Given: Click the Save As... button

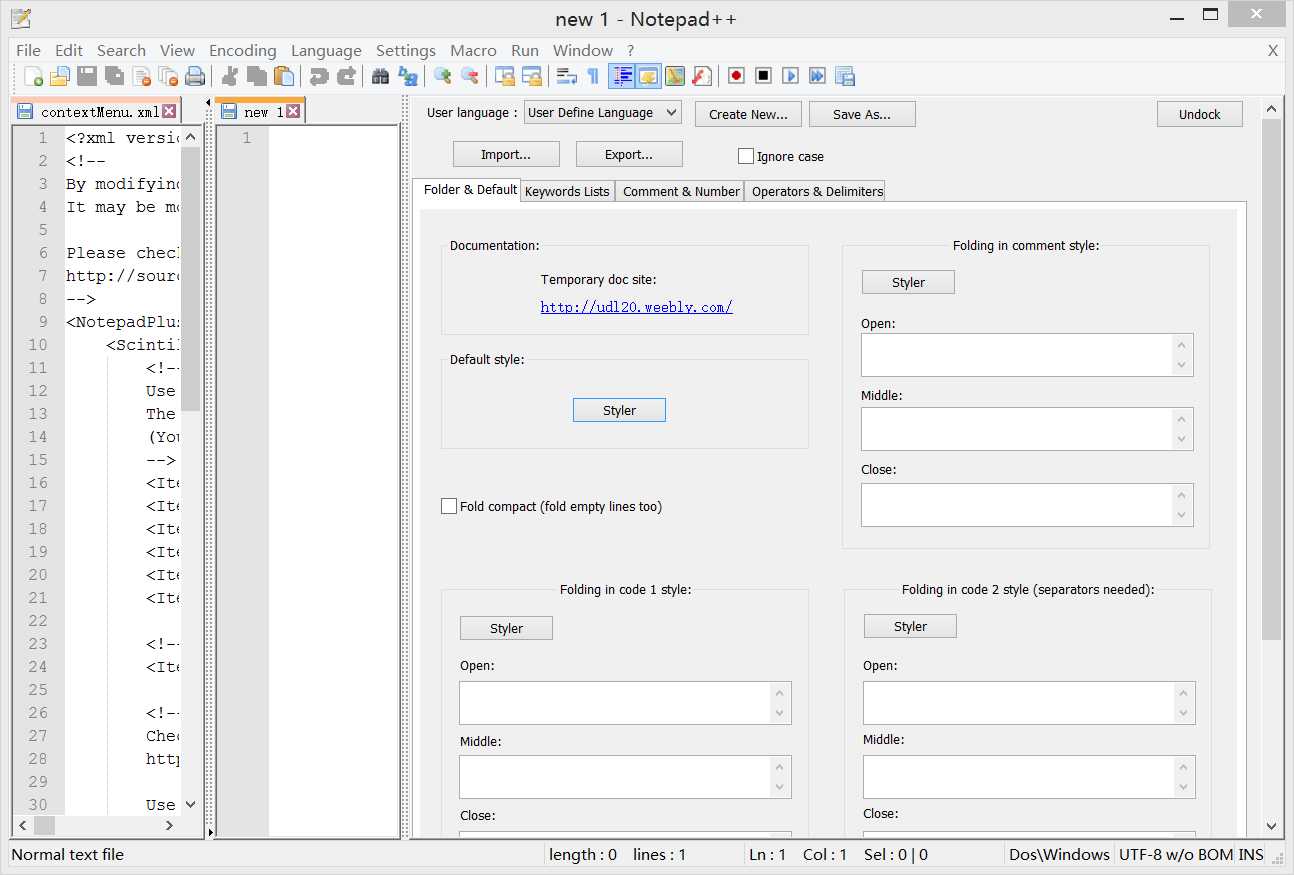Looking at the screenshot, I should pos(862,114).
